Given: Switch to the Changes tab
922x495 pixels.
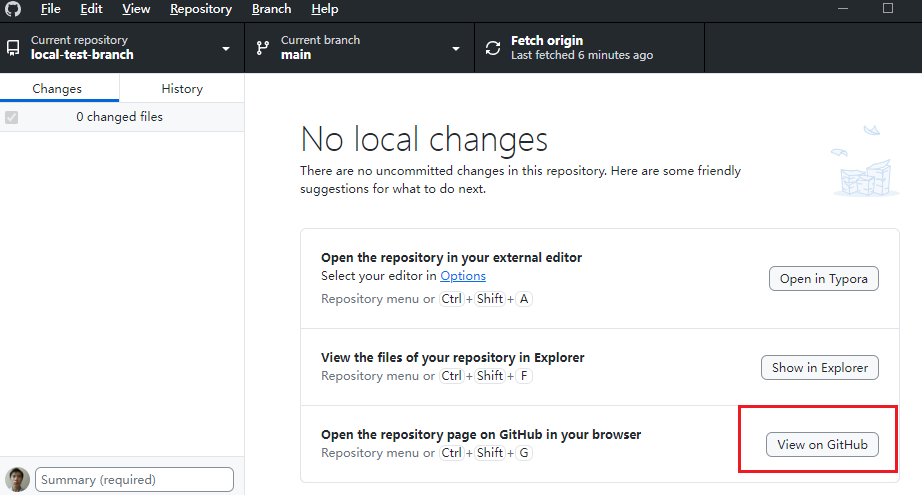Looking at the screenshot, I should (57, 88).
